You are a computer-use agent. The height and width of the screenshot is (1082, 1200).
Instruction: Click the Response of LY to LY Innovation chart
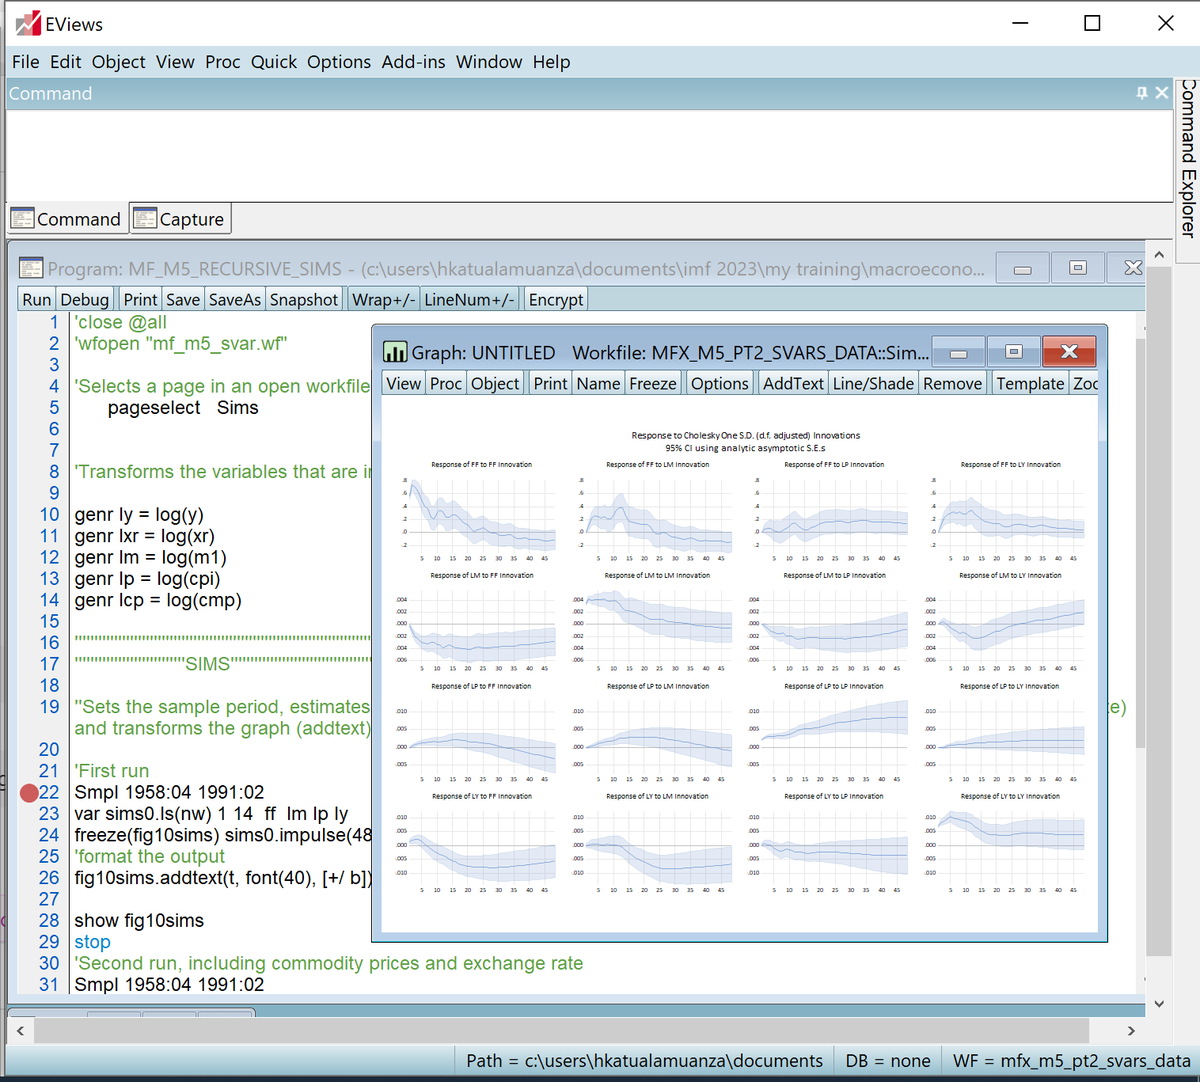(1009, 842)
